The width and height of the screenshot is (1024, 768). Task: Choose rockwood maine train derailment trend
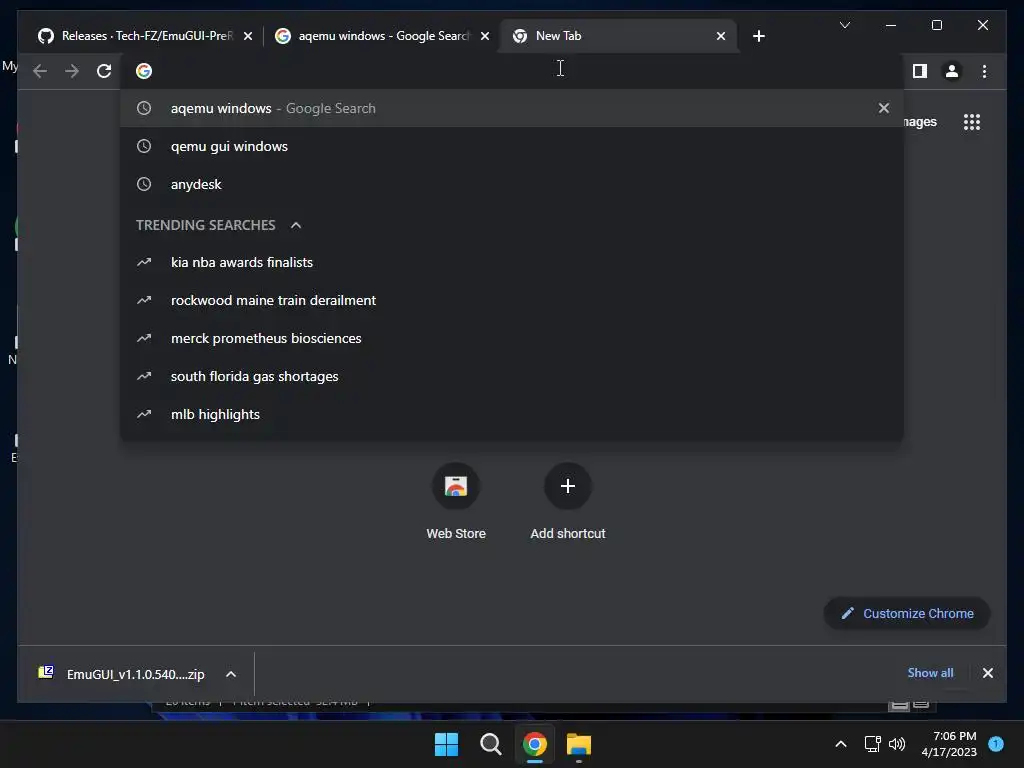click(512, 300)
